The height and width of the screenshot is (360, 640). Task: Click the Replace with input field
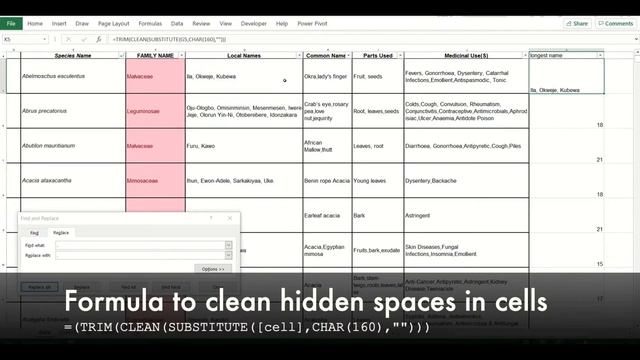pos(140,255)
